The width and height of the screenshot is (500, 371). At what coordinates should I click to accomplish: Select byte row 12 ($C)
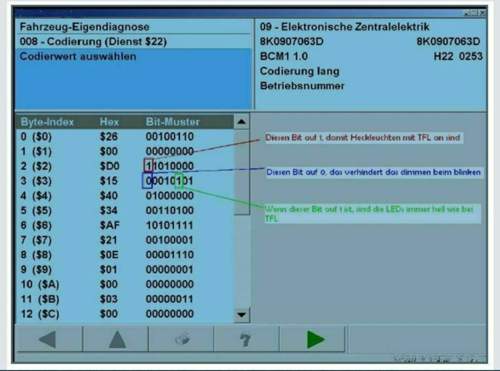[125, 314]
